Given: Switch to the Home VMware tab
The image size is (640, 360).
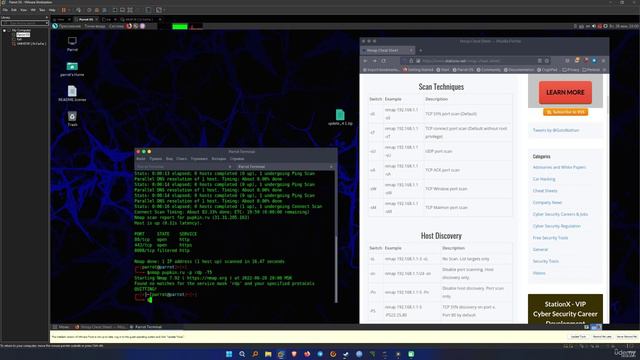Looking at the screenshot, I should [60, 19].
